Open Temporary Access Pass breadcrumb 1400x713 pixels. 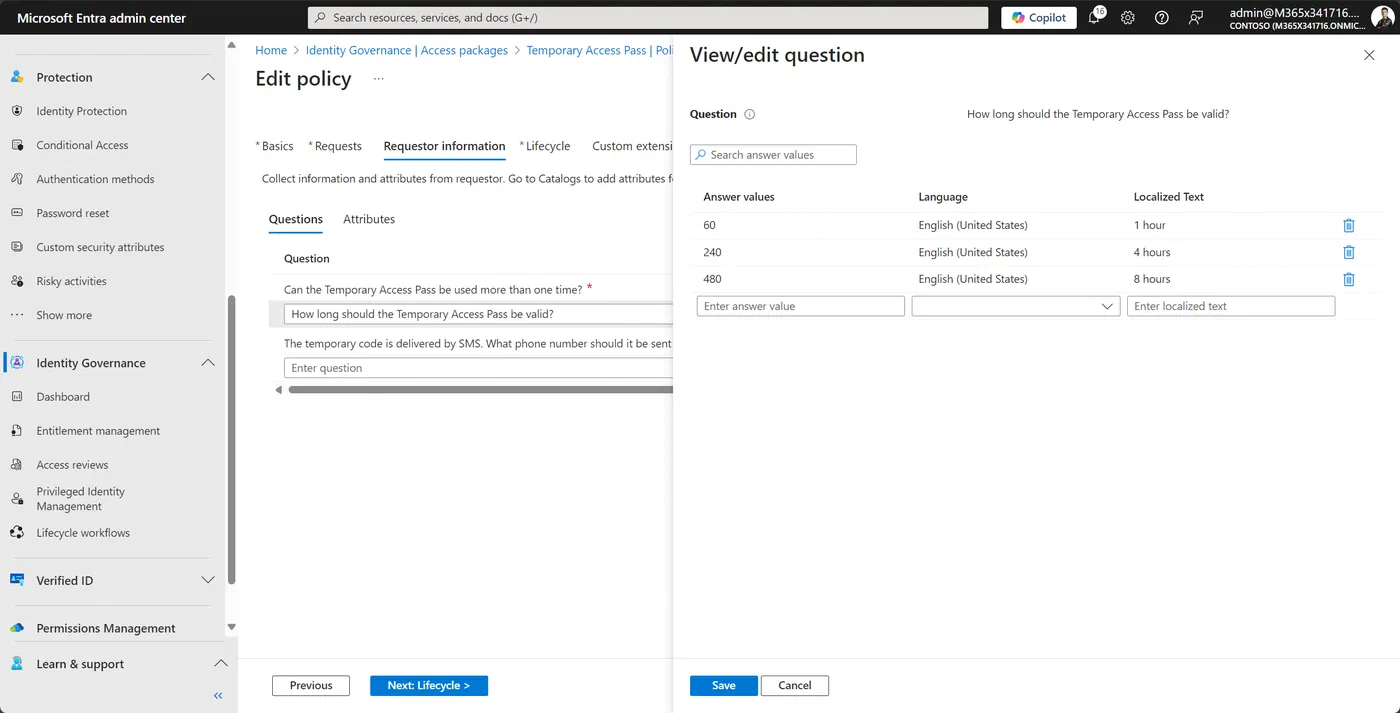(600, 50)
